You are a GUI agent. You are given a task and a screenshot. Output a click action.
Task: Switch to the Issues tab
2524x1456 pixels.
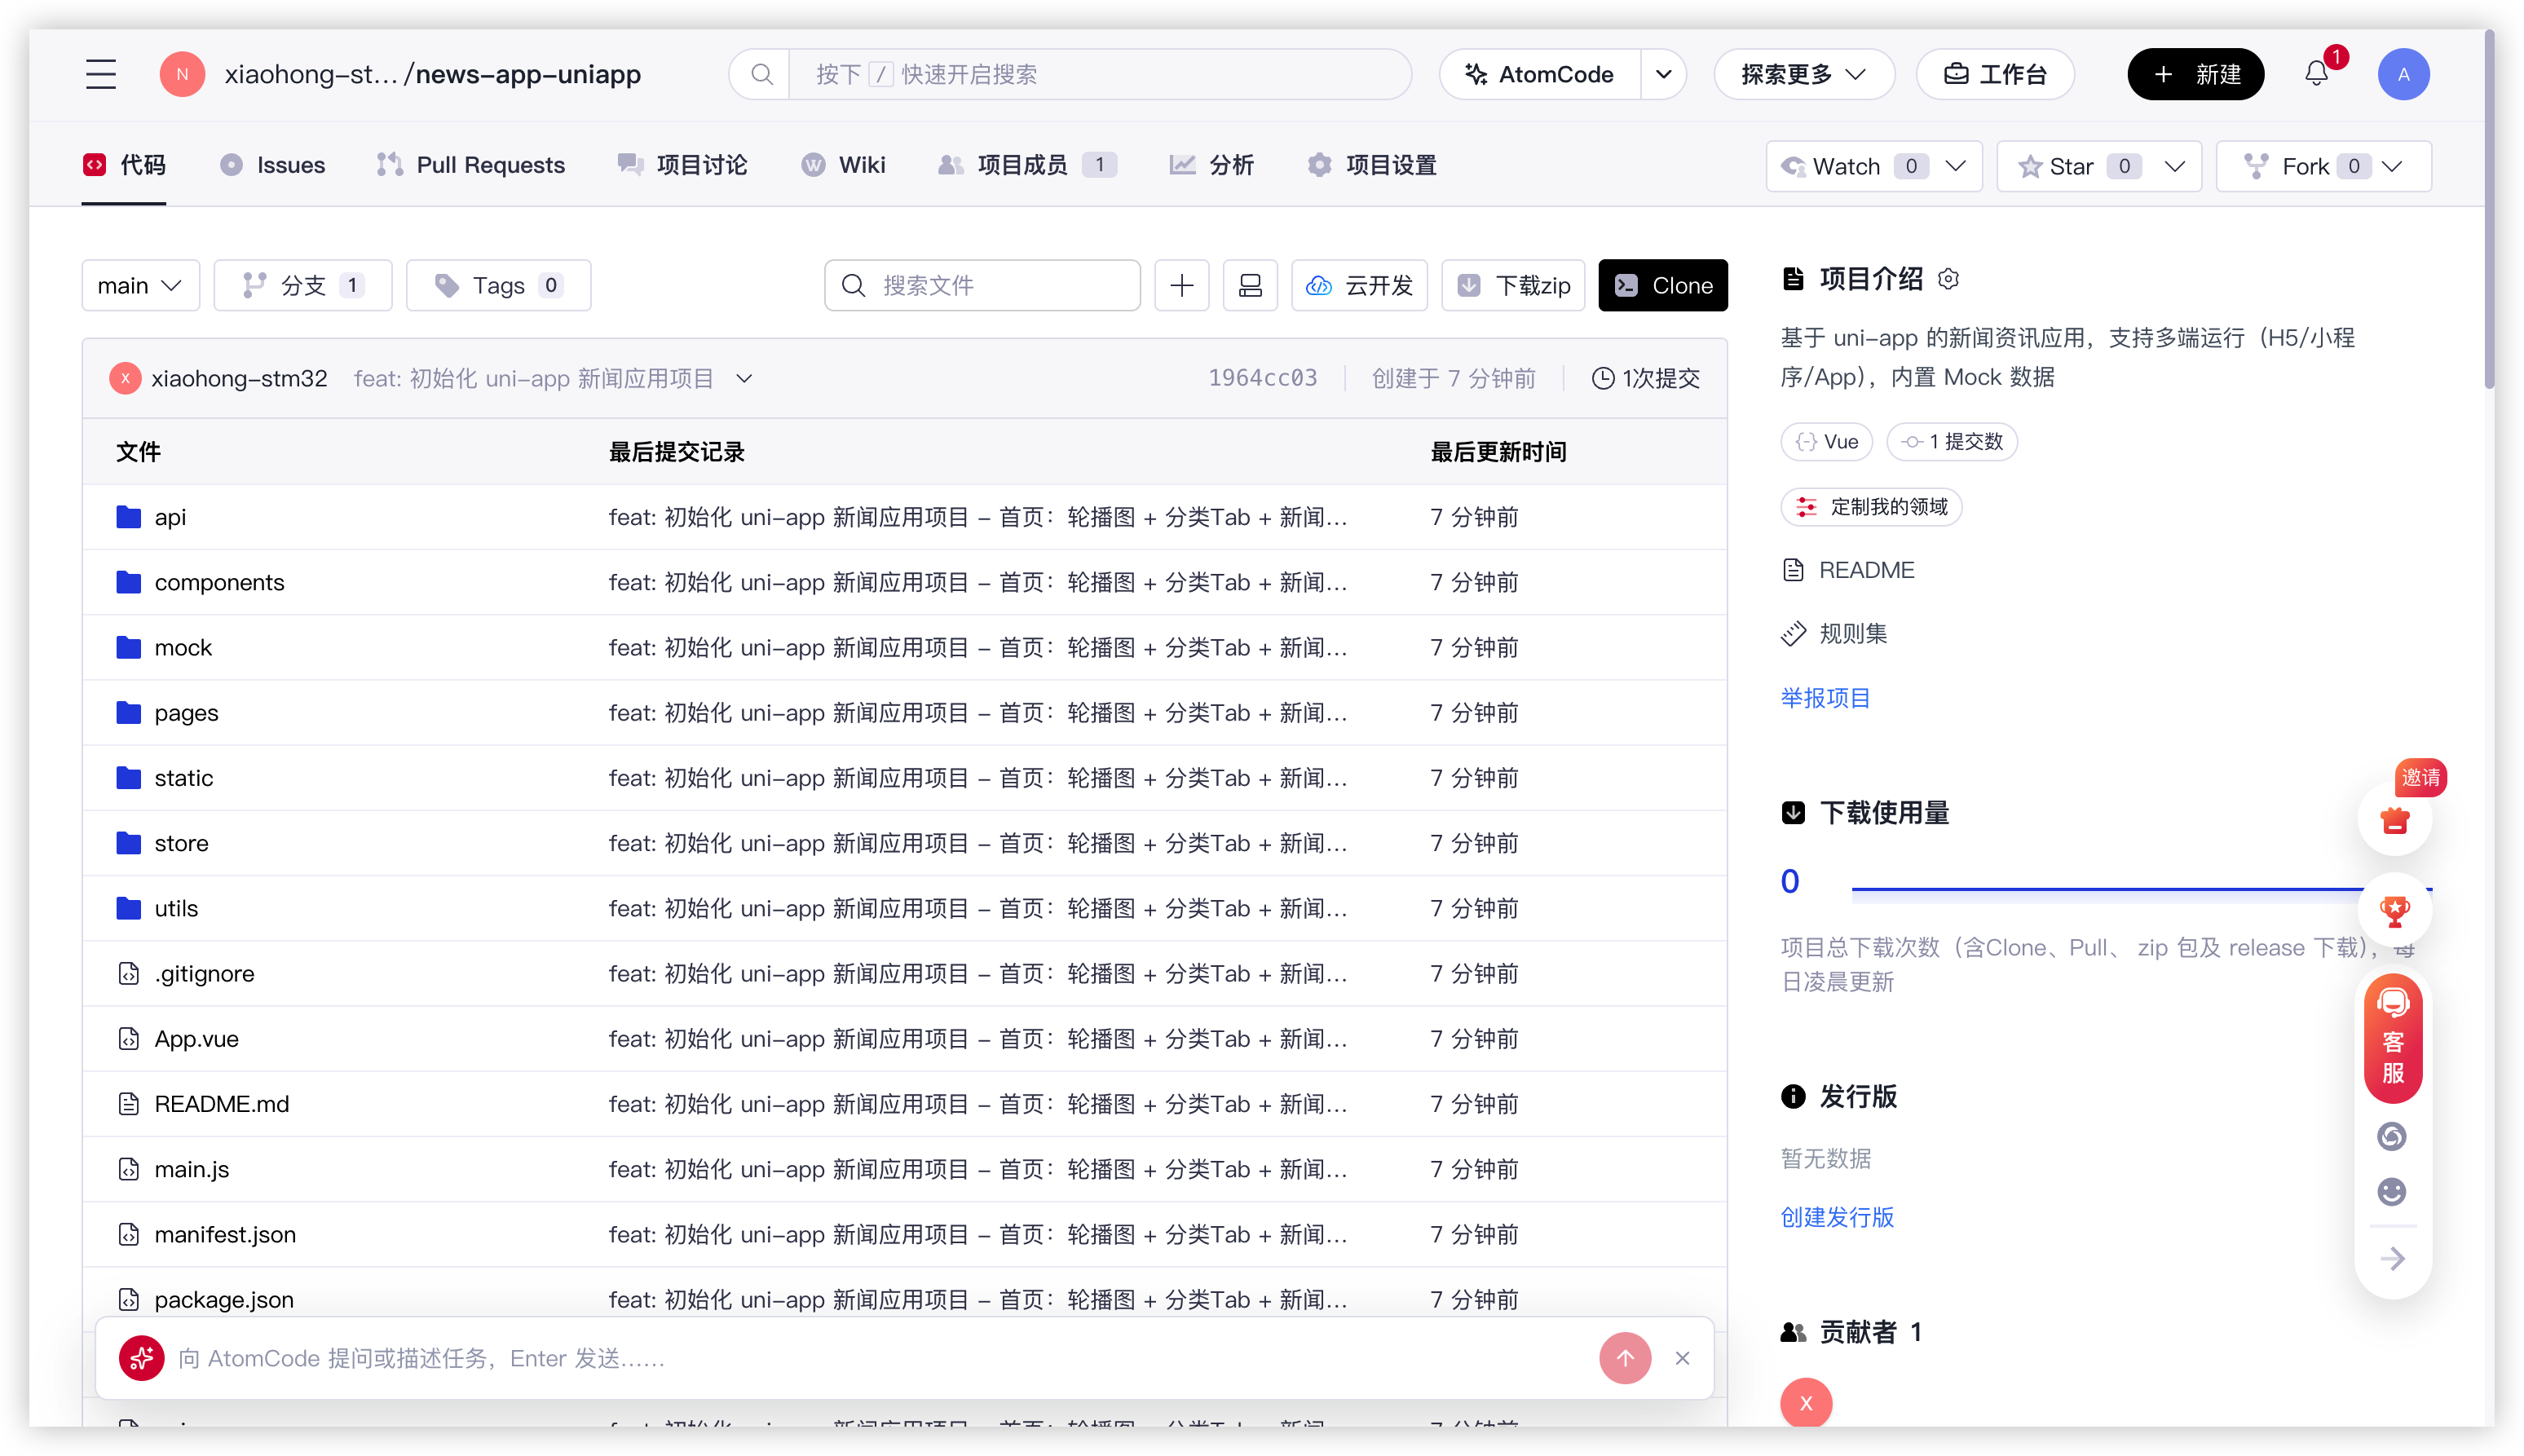click(272, 165)
